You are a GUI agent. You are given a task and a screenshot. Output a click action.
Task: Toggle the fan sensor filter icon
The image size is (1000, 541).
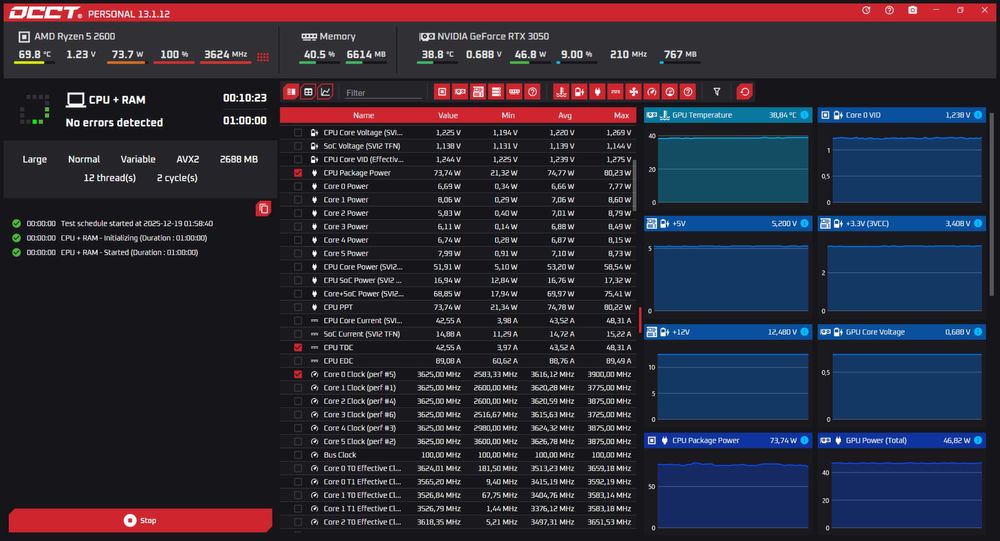pyautogui.click(x=633, y=92)
